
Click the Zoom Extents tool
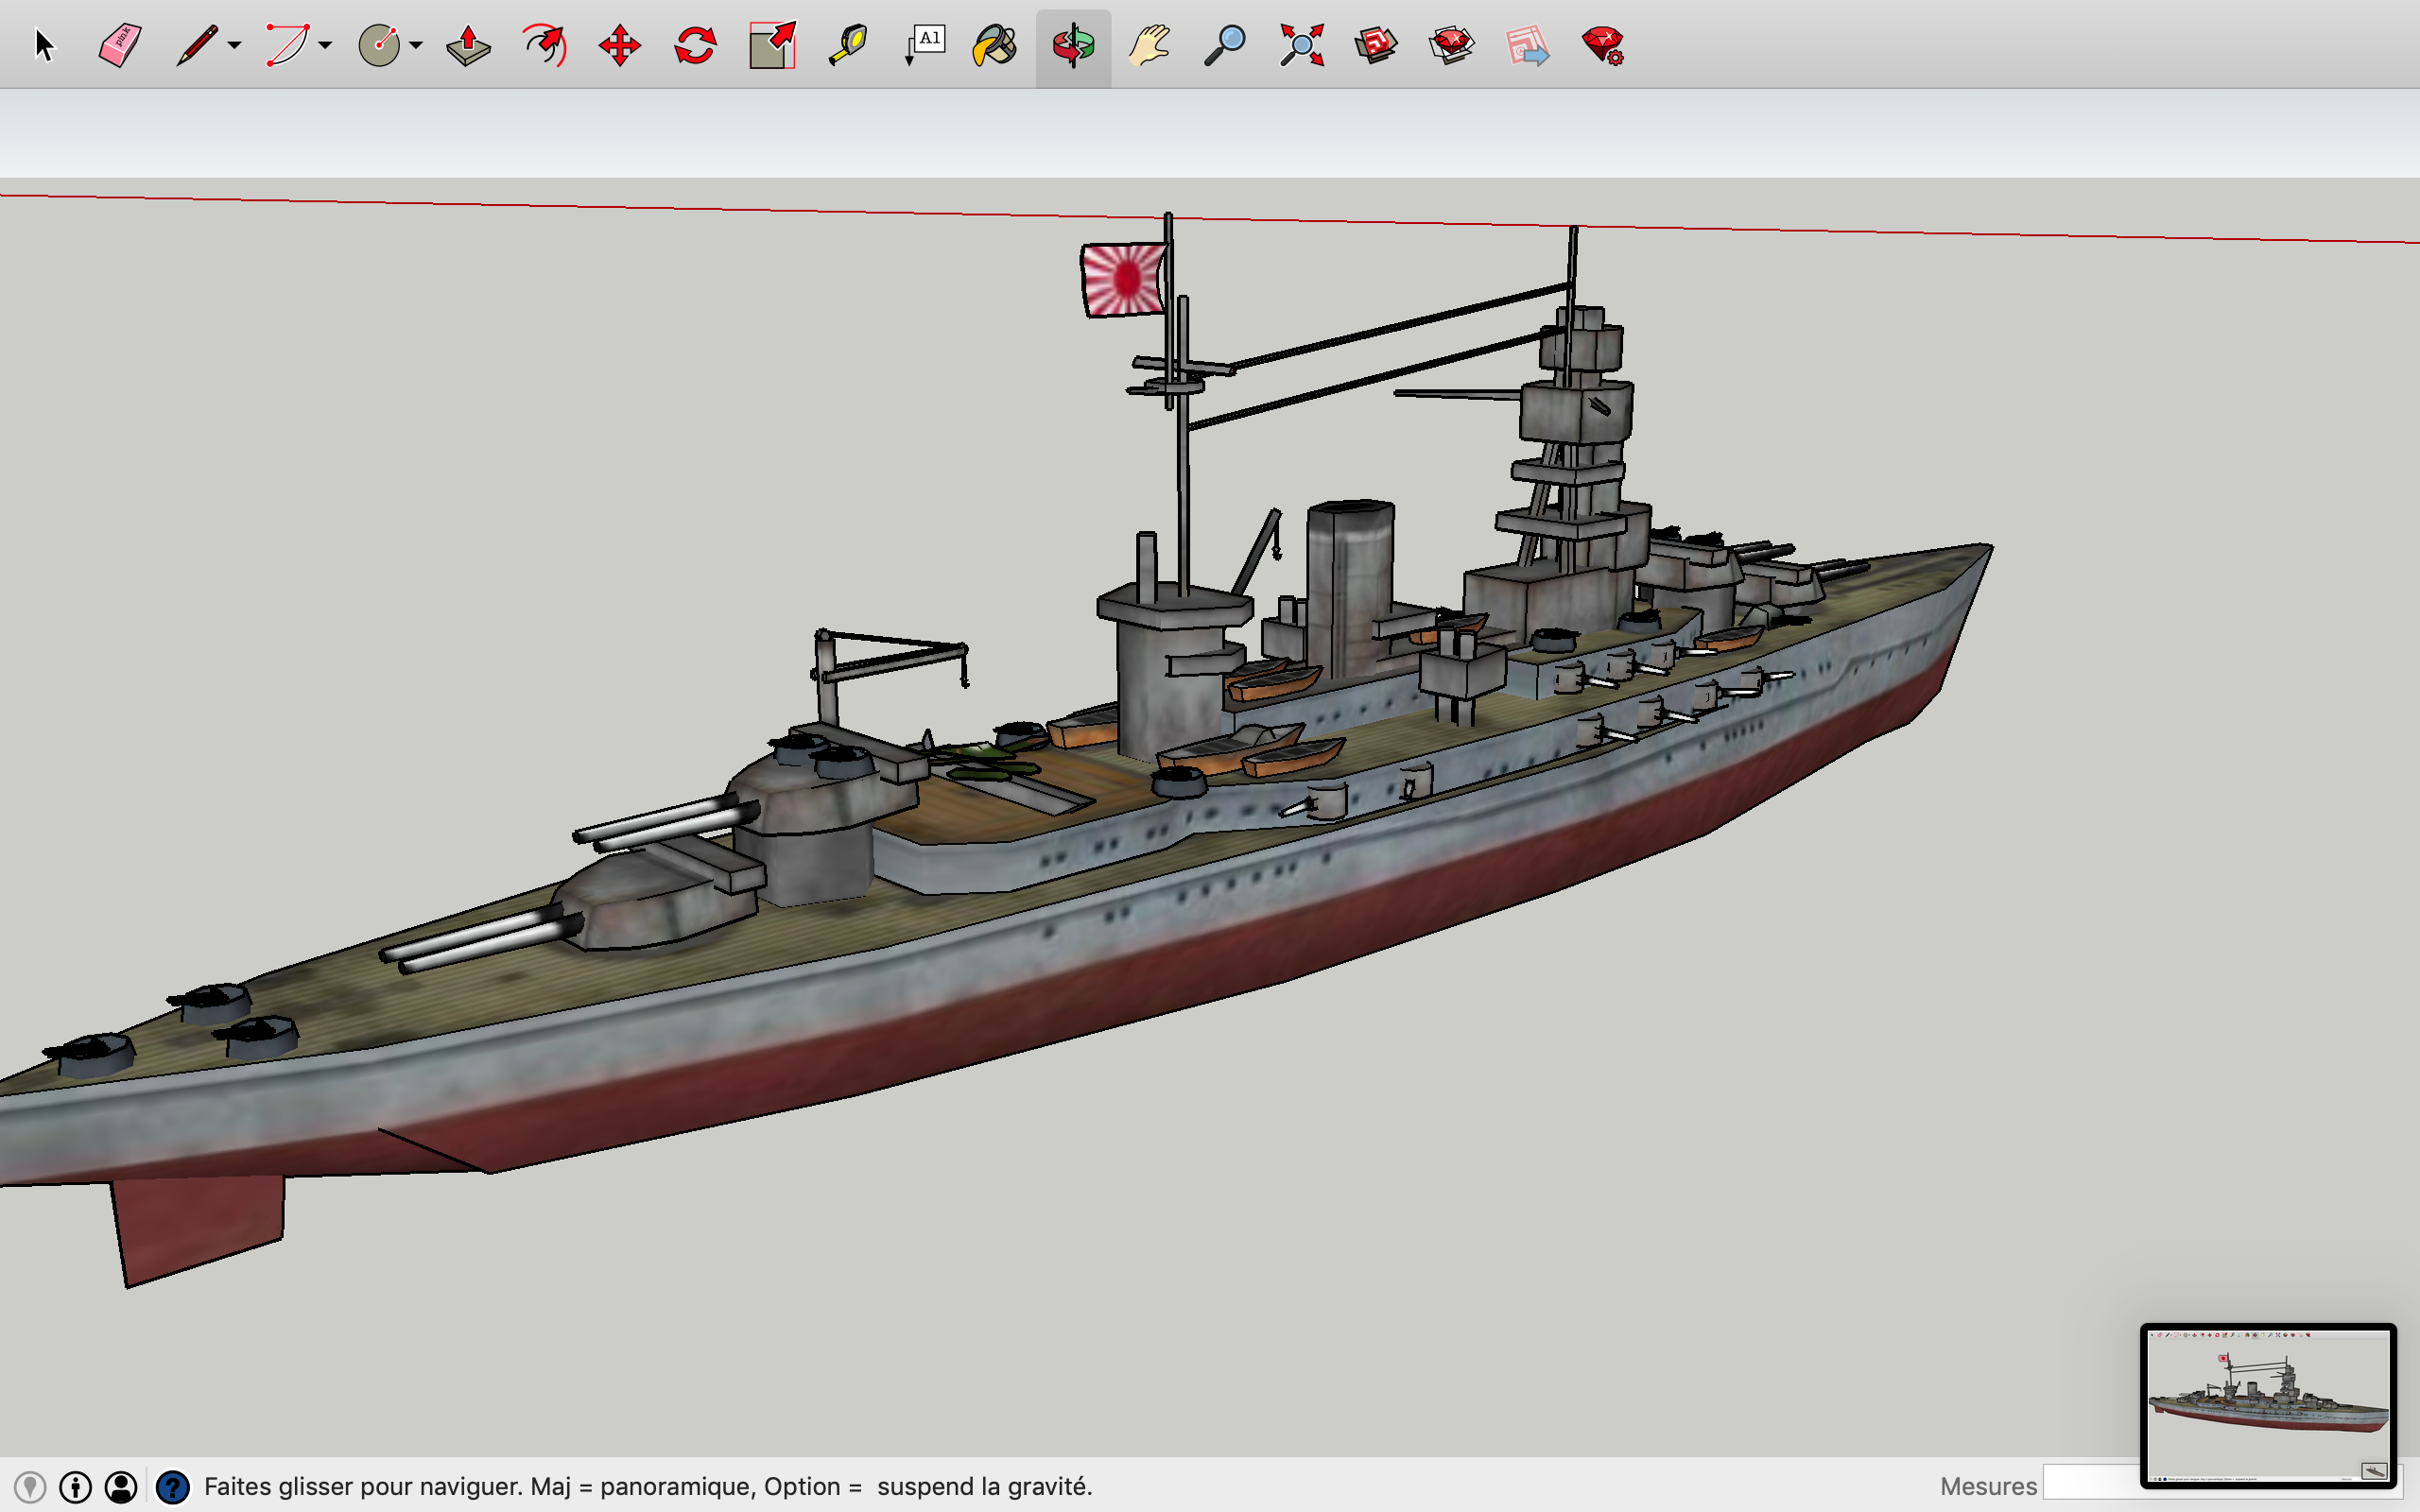[1301, 45]
